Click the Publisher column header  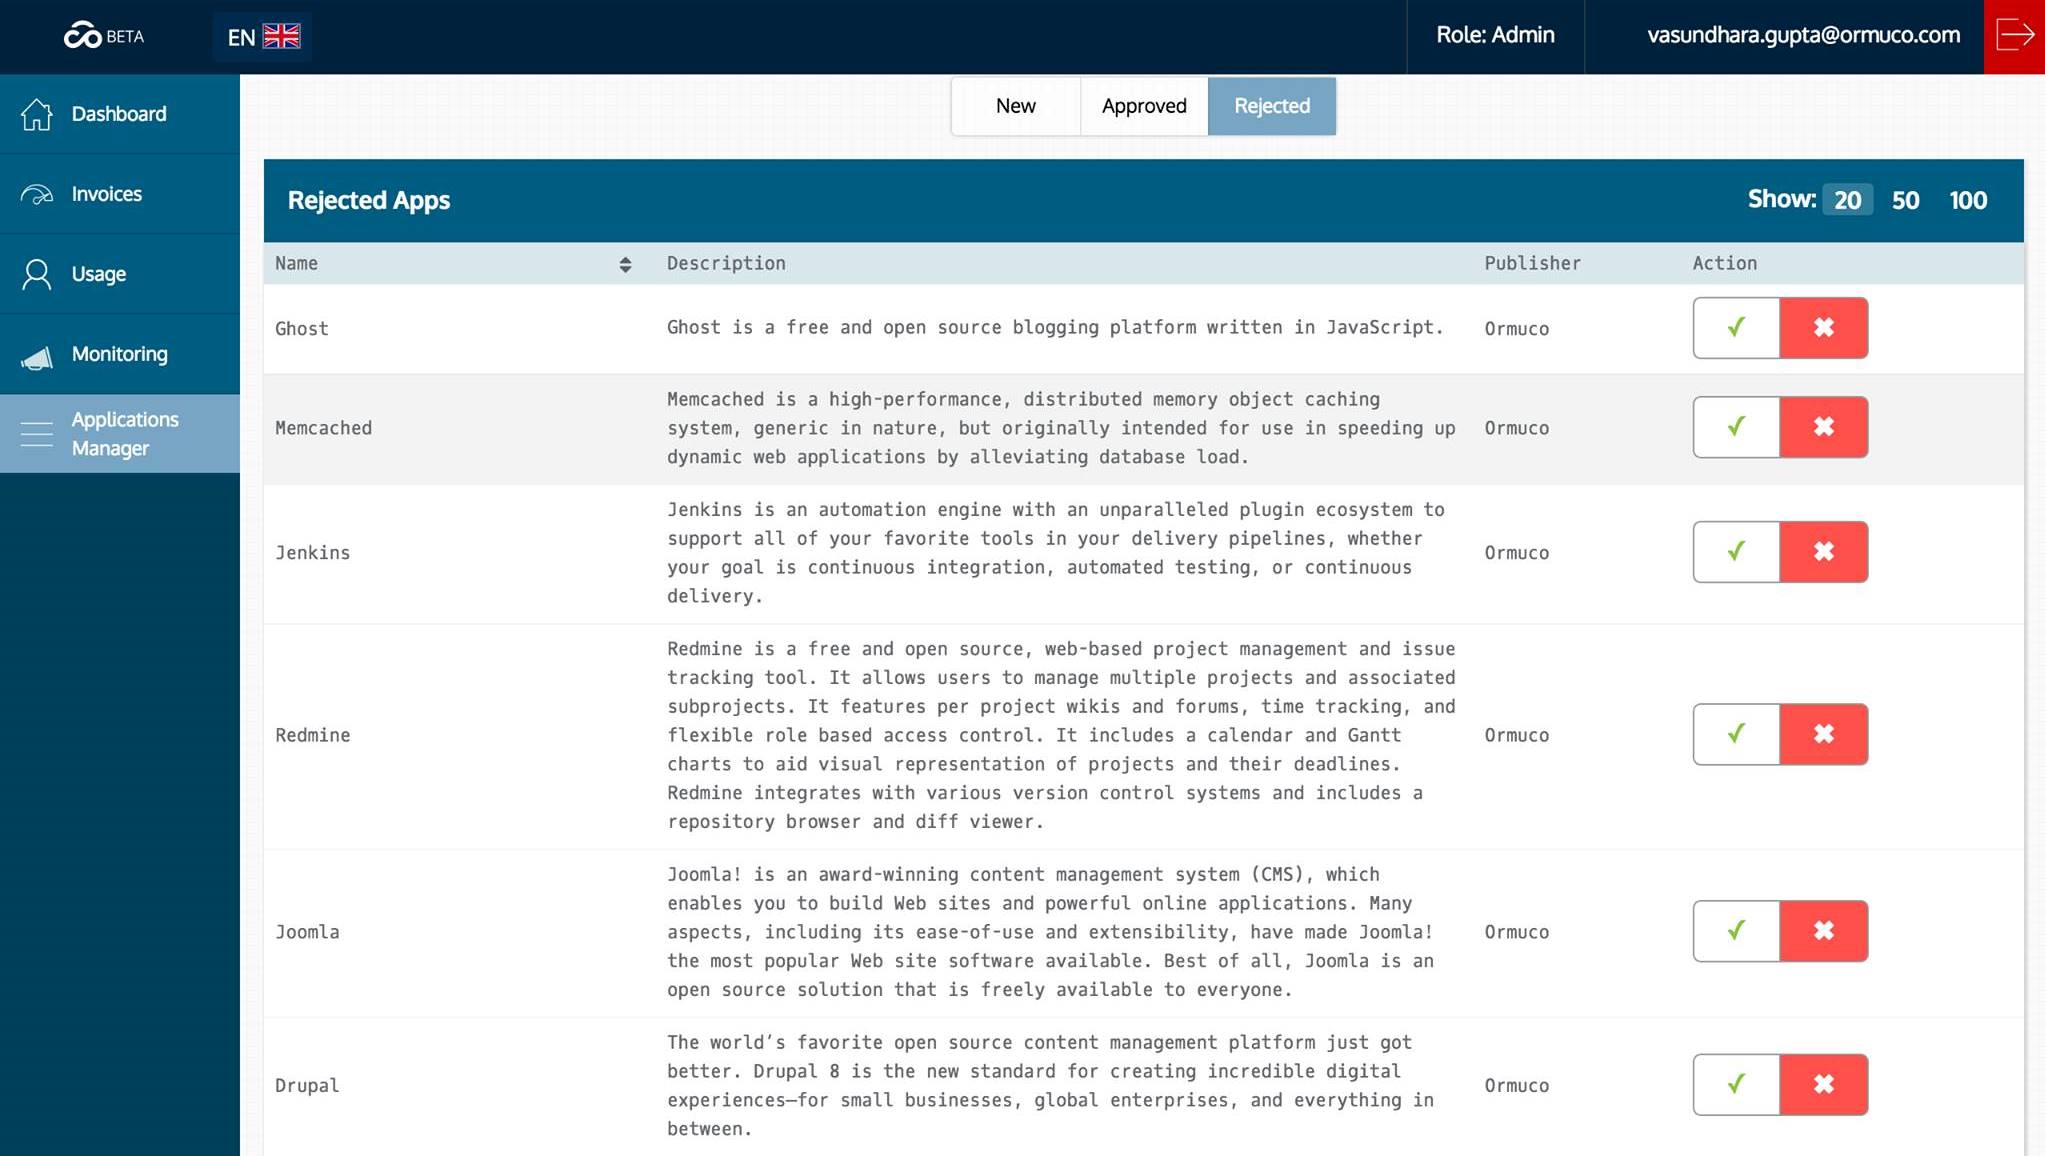click(1532, 263)
